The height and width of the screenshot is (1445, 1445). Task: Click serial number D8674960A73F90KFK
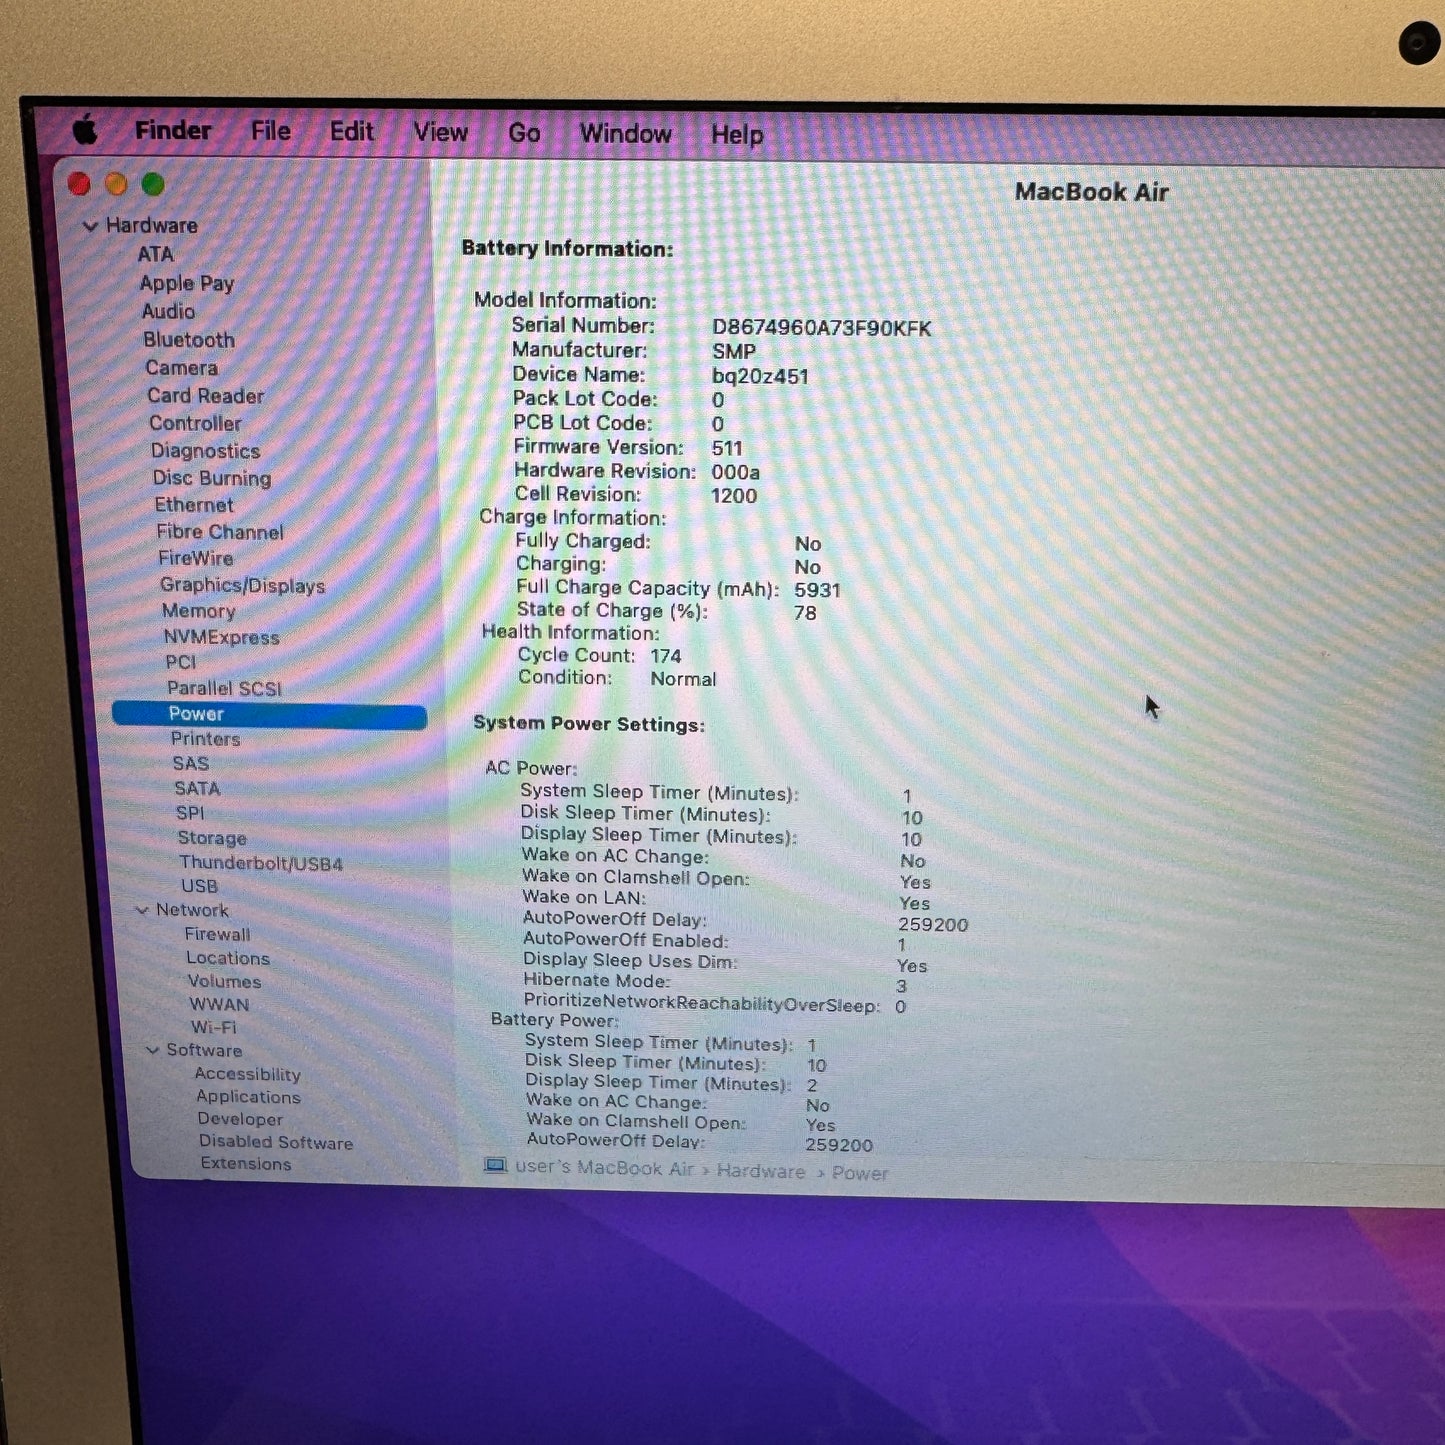click(x=822, y=328)
